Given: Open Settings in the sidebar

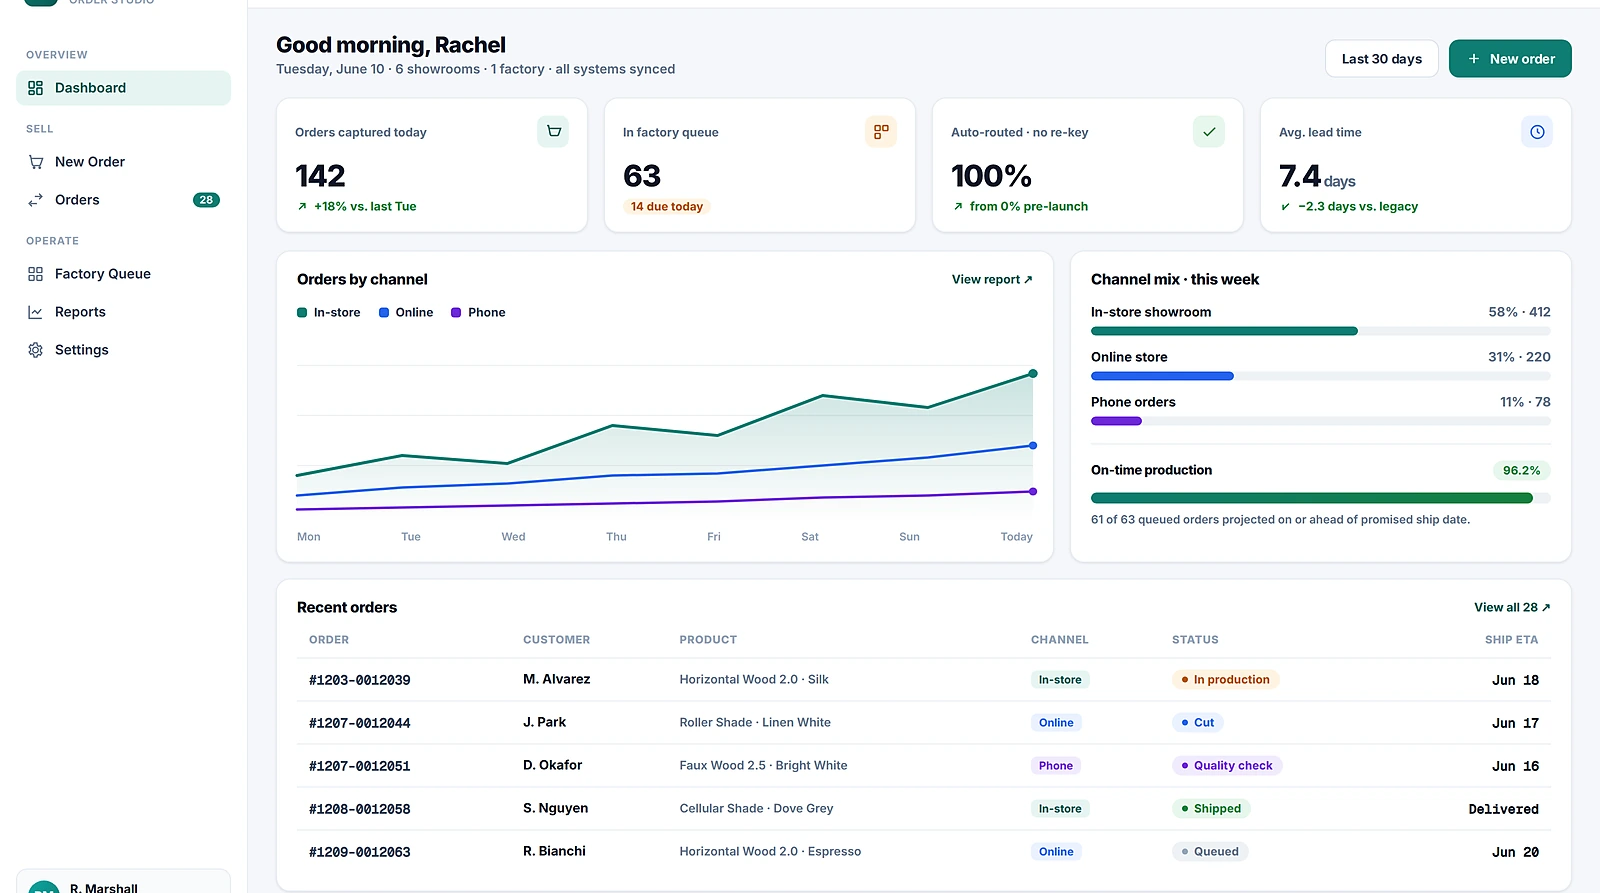Looking at the screenshot, I should point(123,350).
